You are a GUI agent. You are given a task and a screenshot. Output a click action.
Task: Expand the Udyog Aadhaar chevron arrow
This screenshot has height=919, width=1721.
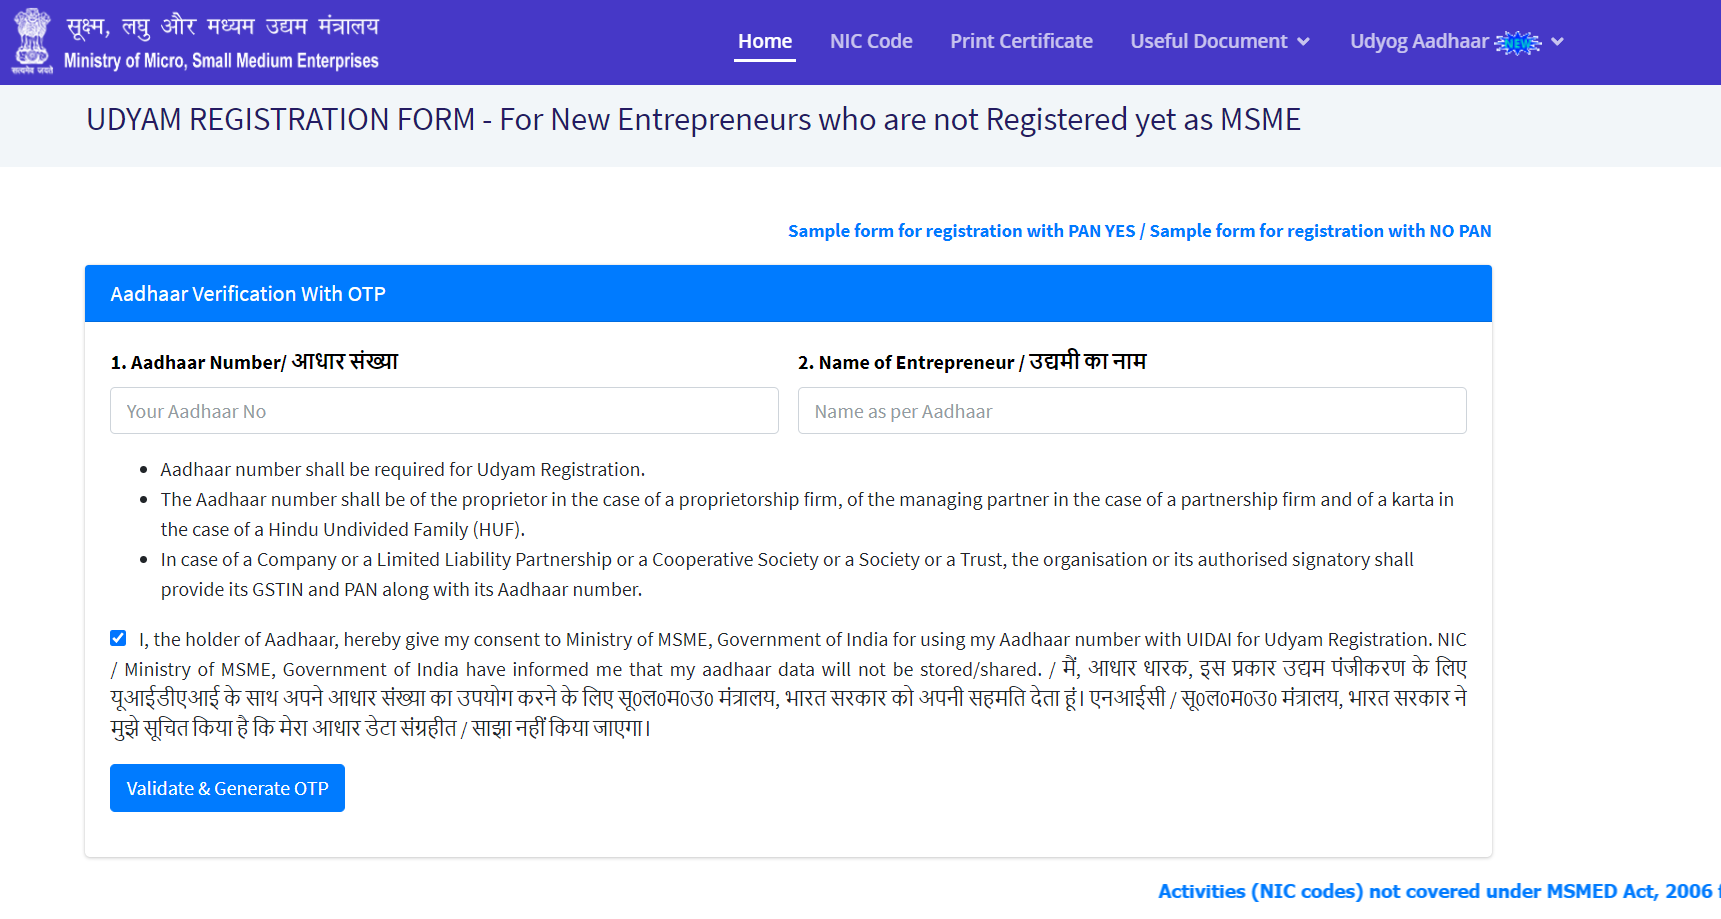click(x=1557, y=42)
